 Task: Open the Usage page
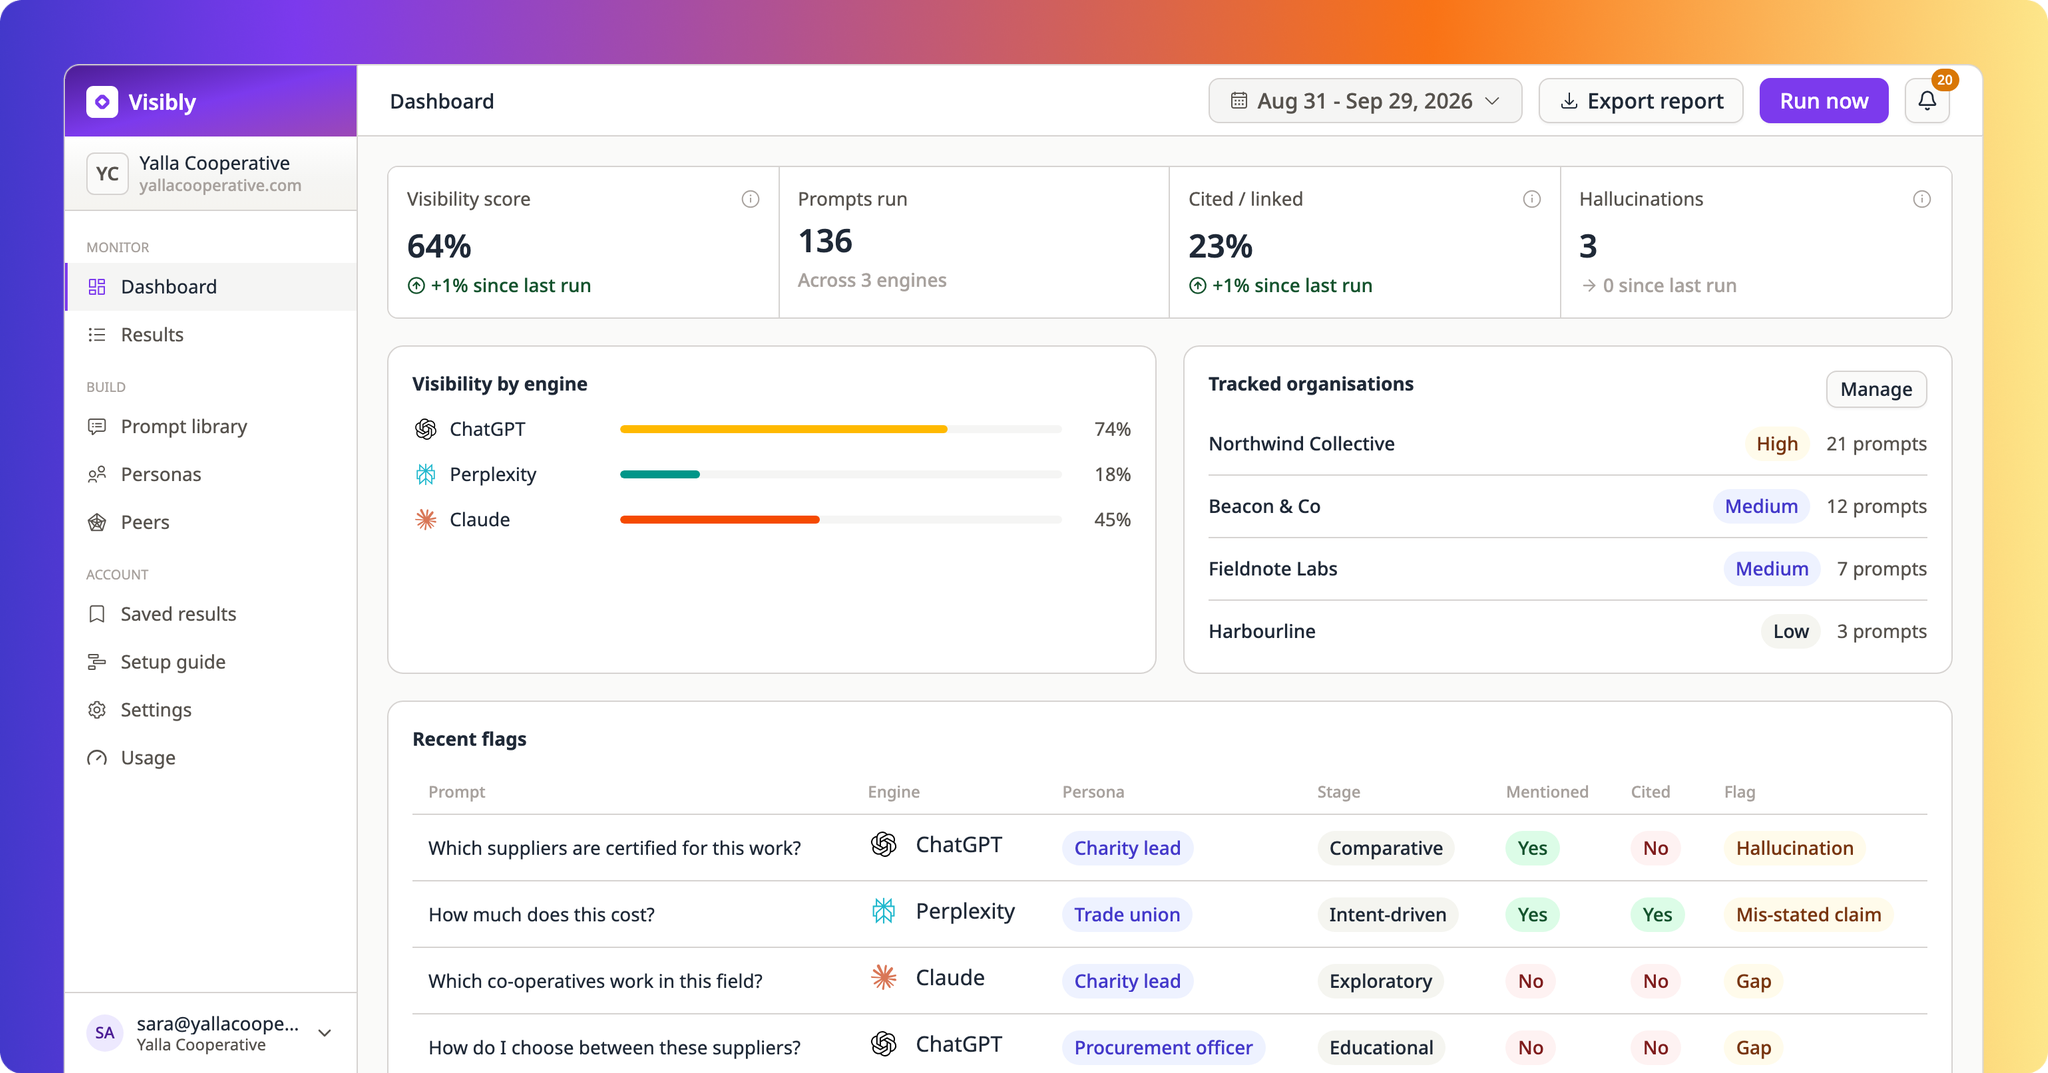pos(211,758)
